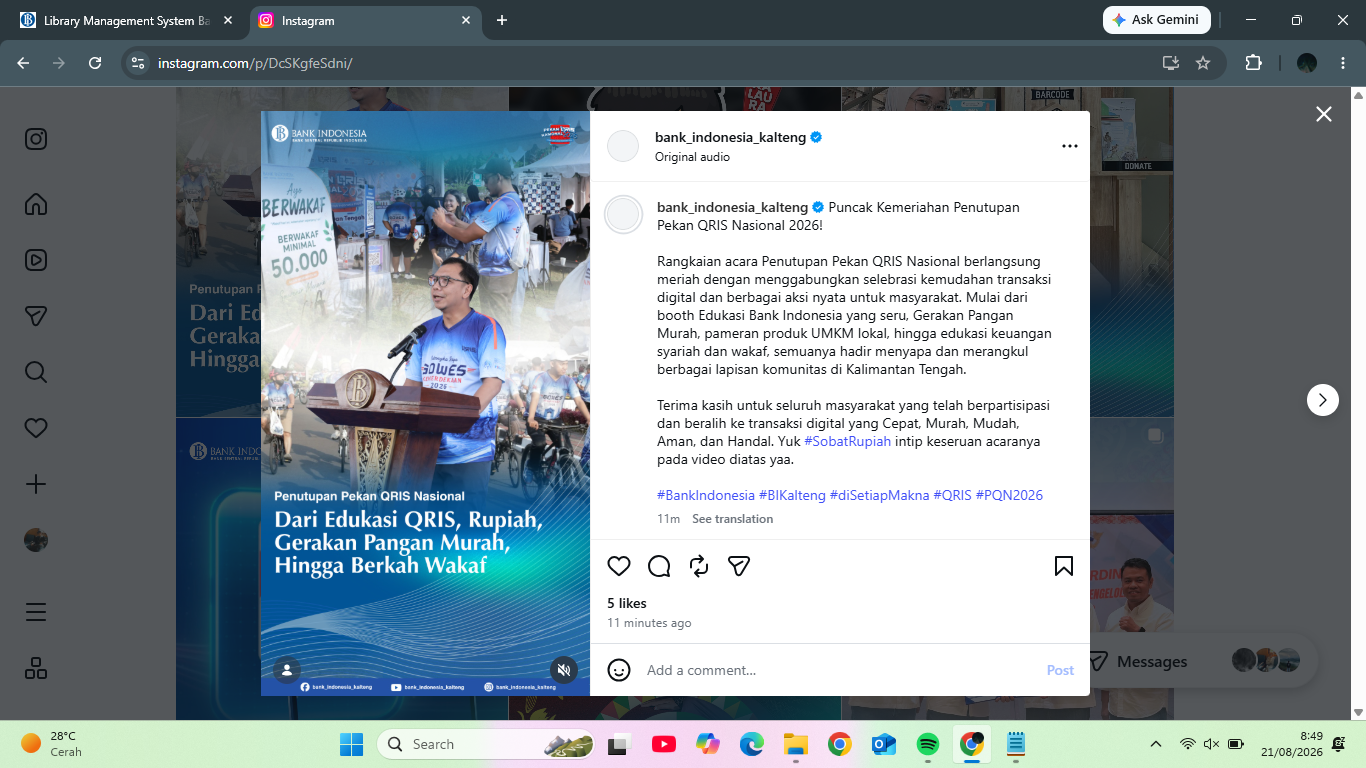Open Microsoft Edge from the taskbar
This screenshot has height=768, width=1366.
[x=751, y=744]
